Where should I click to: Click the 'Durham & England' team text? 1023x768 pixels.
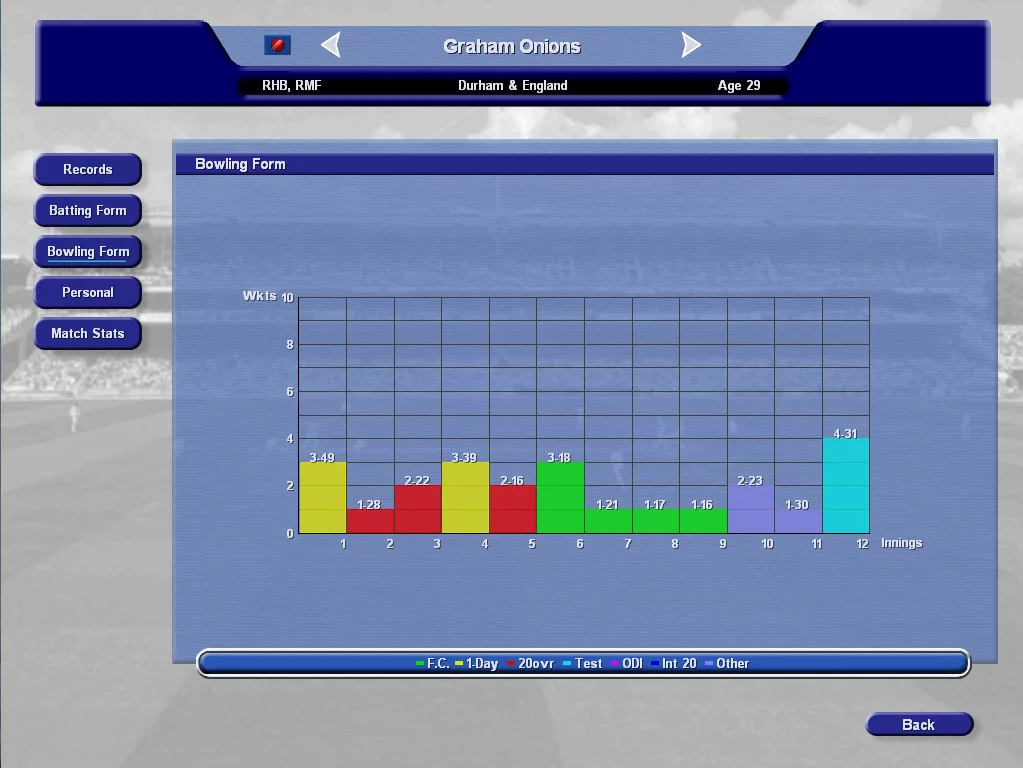tap(513, 85)
